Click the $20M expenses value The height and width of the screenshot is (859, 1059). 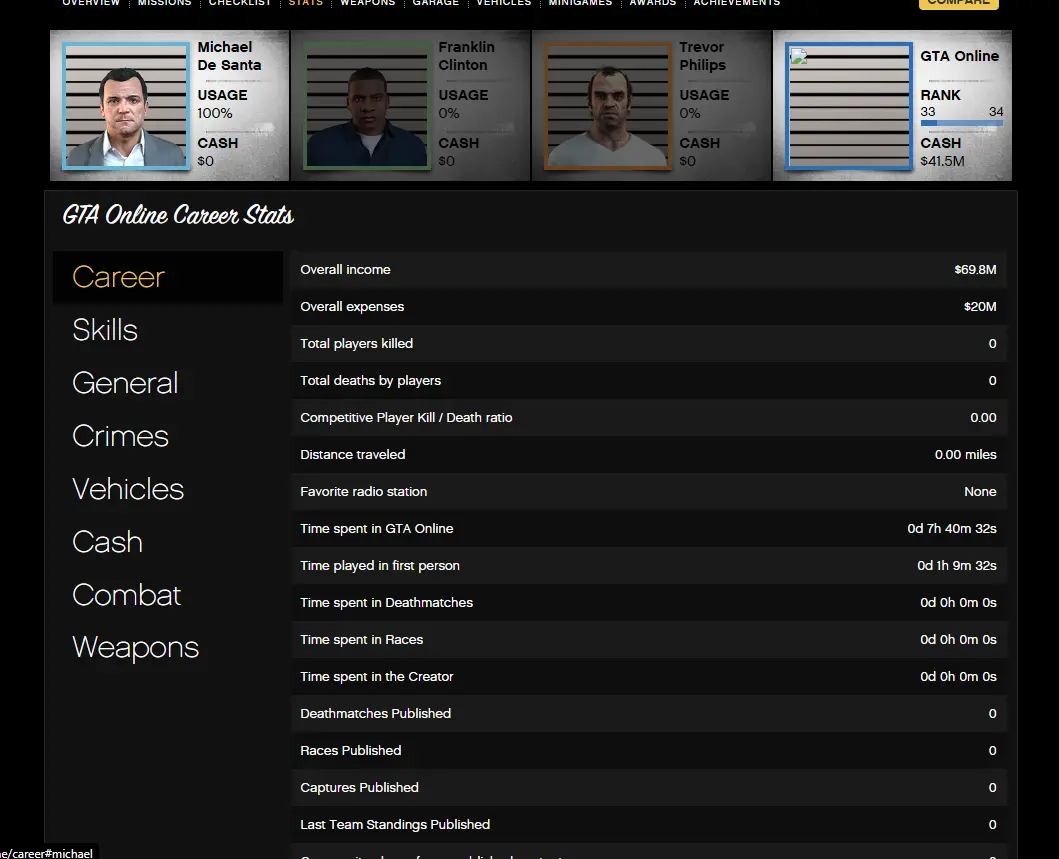pyautogui.click(x=980, y=307)
